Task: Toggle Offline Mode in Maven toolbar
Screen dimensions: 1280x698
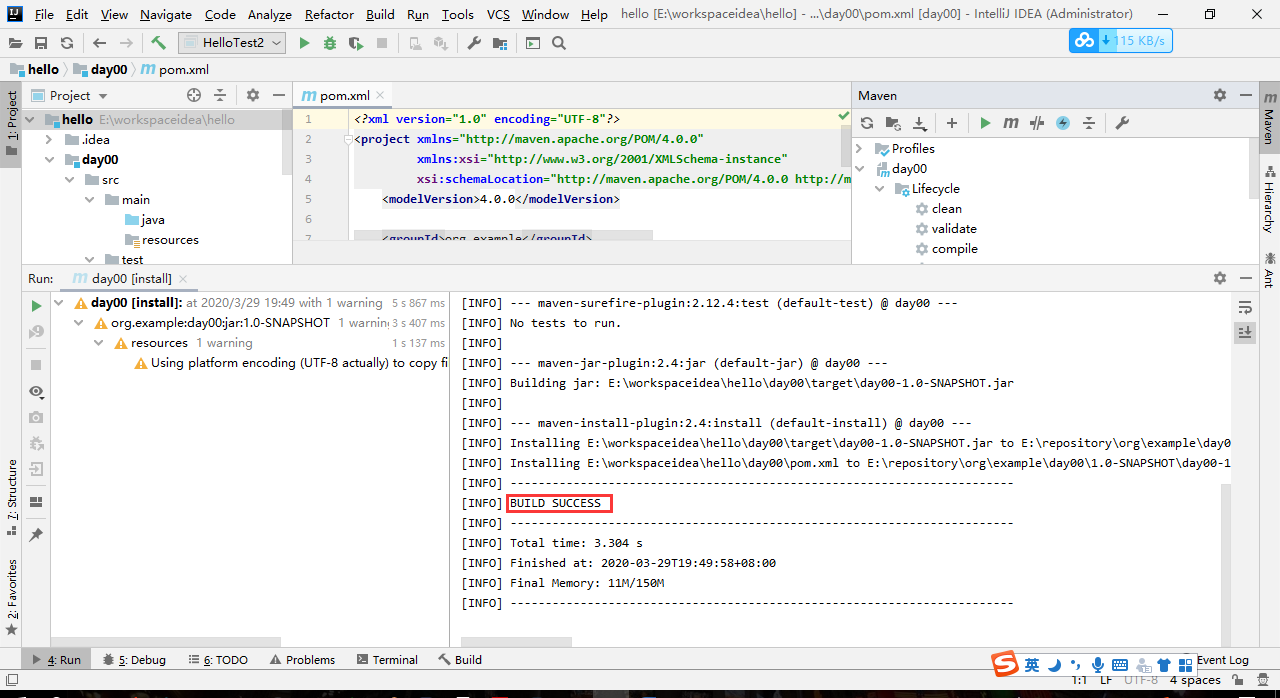Action: (x=1037, y=123)
